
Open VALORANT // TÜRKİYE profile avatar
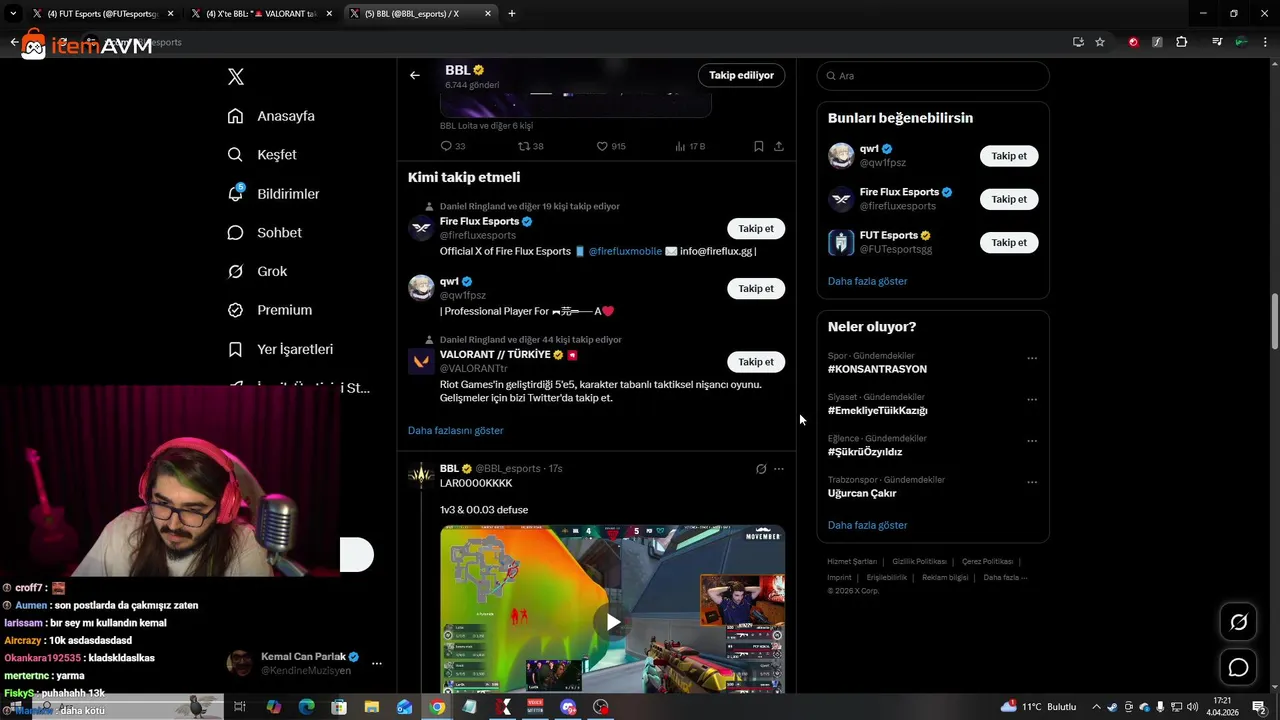pyautogui.click(x=421, y=361)
